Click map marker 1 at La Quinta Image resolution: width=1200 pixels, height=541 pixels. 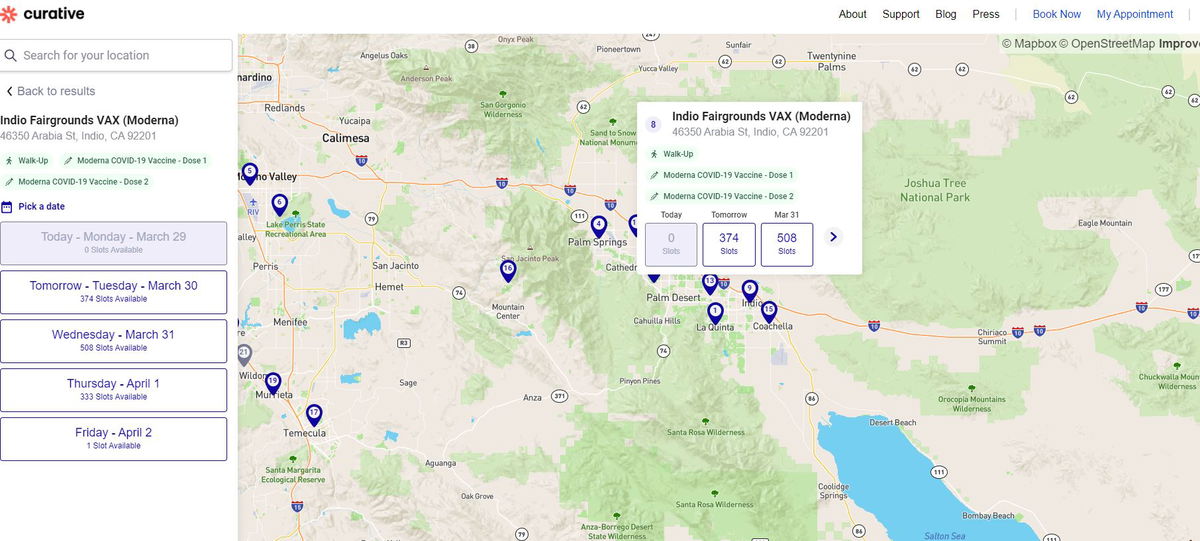point(715,312)
